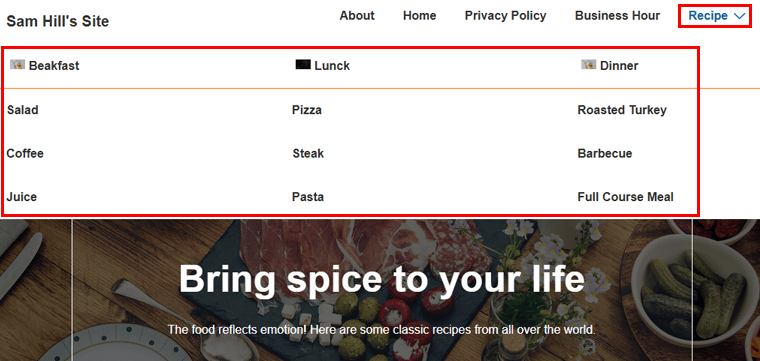
Task: Choose the Pasta recipe link
Action: point(308,197)
